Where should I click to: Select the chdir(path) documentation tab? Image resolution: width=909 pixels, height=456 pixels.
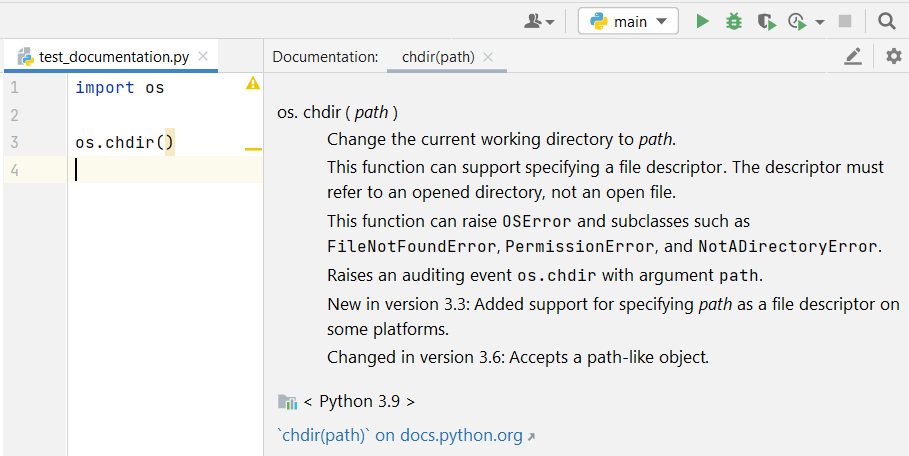tap(438, 57)
